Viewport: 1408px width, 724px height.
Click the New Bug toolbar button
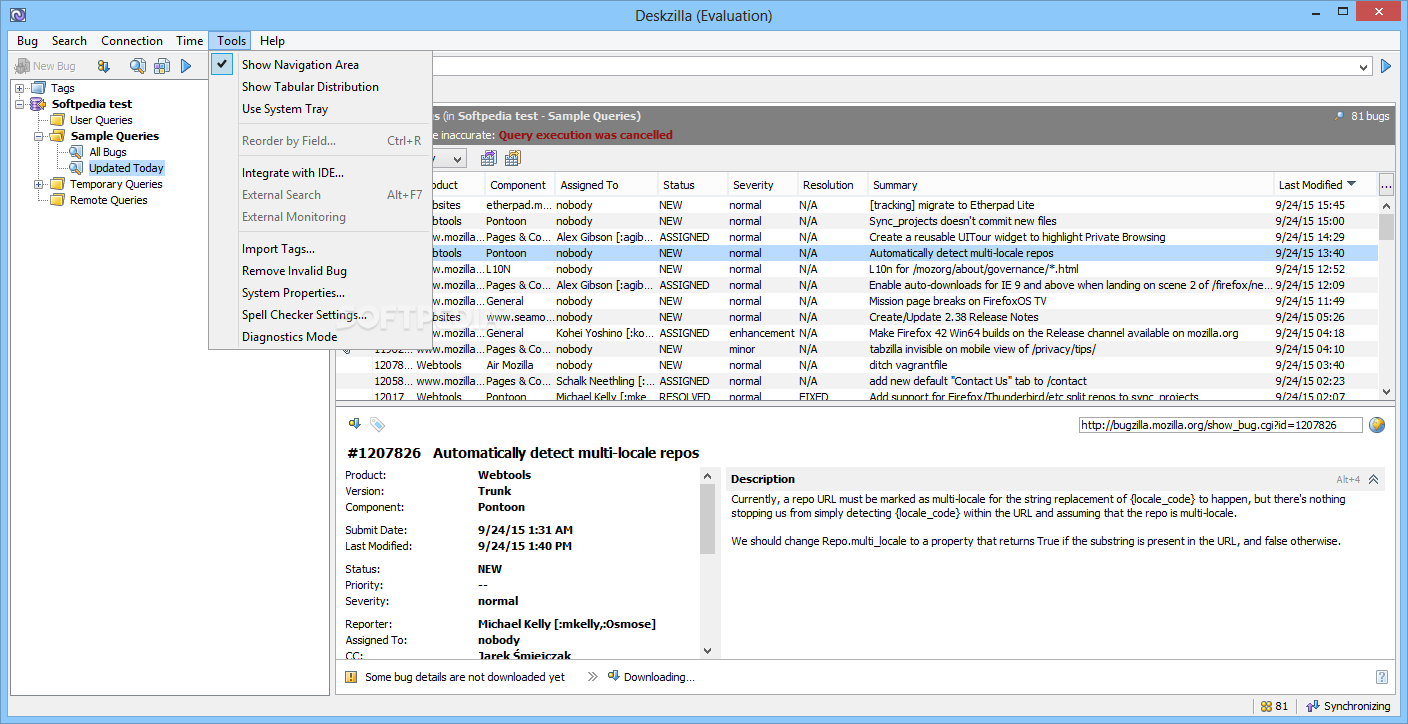[46, 66]
